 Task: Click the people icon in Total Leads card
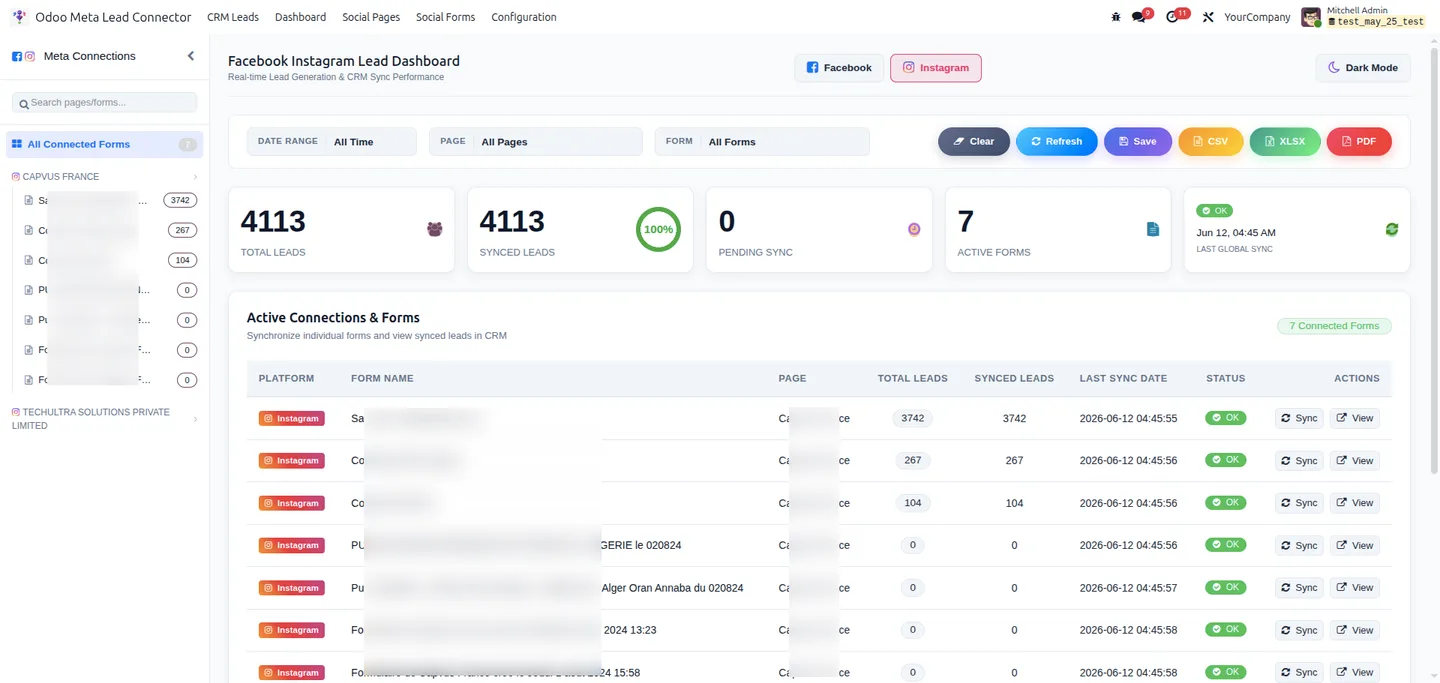click(x=434, y=229)
